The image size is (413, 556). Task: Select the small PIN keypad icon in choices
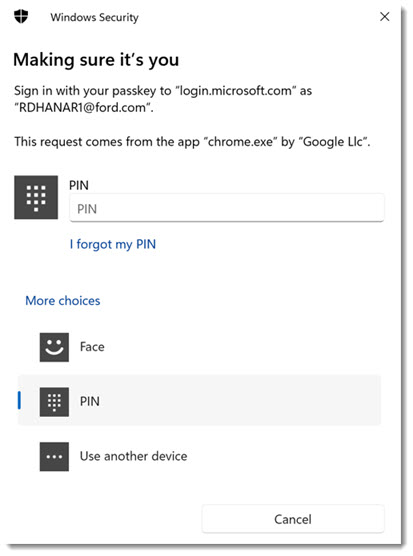[x=54, y=402]
